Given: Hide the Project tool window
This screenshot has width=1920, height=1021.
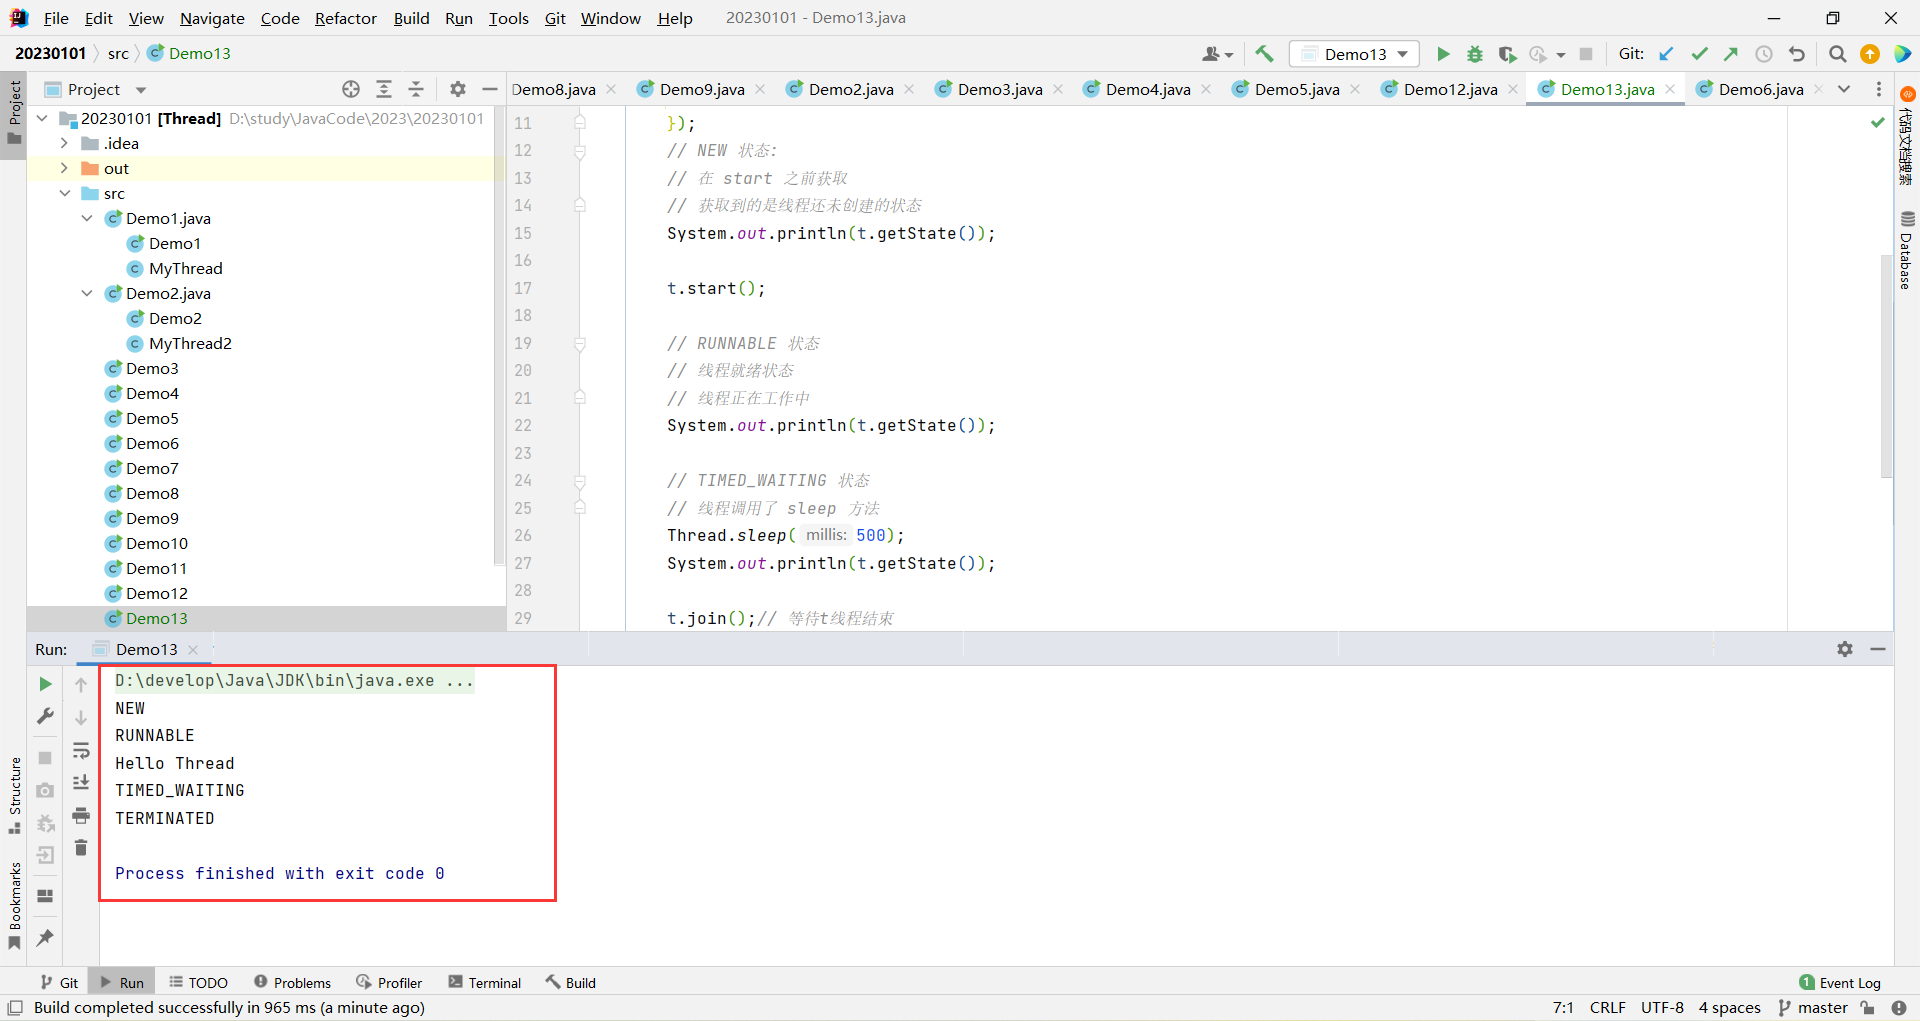Looking at the screenshot, I should (x=489, y=89).
